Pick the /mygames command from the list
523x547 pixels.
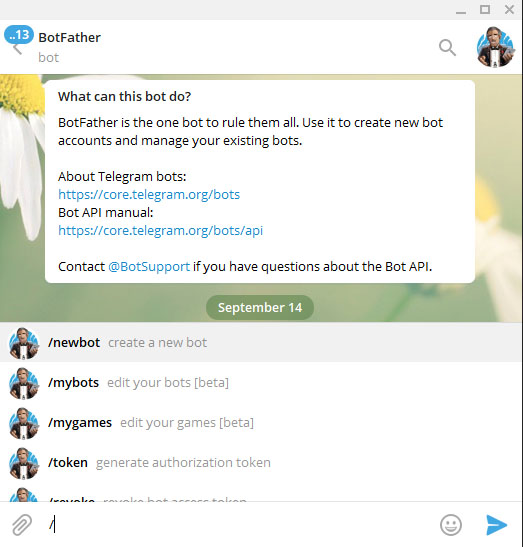point(261,422)
